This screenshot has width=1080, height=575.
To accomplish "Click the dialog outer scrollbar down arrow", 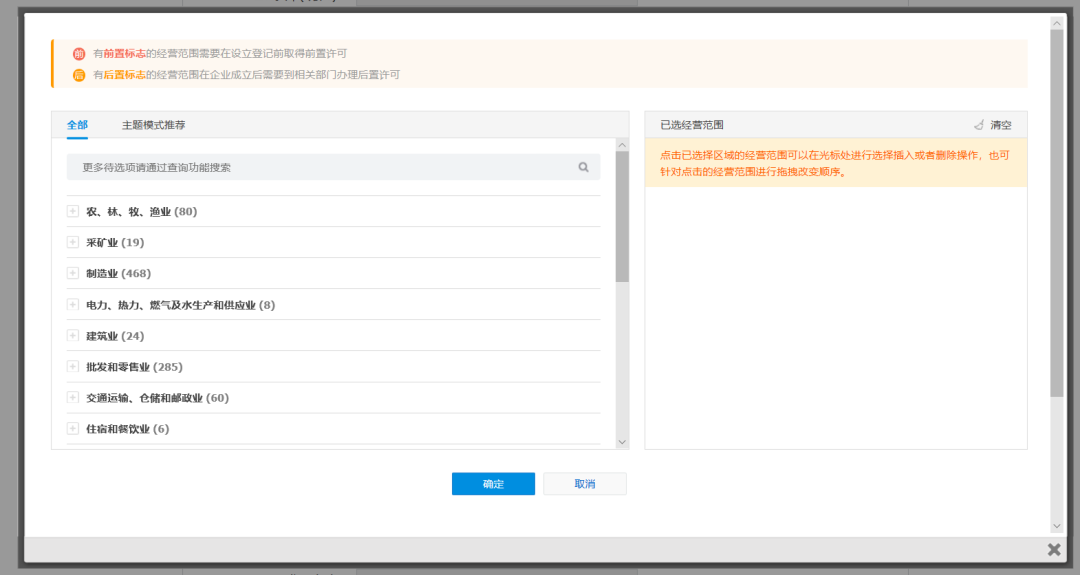I will 1057,526.
